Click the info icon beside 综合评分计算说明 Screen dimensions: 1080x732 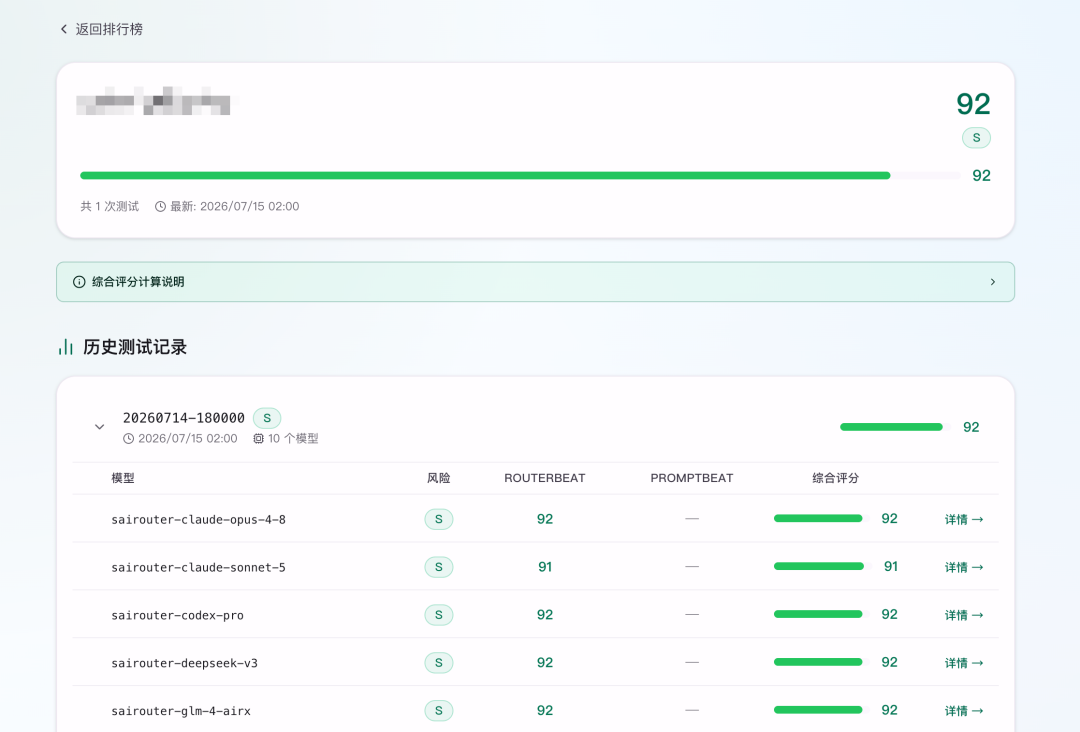(79, 282)
